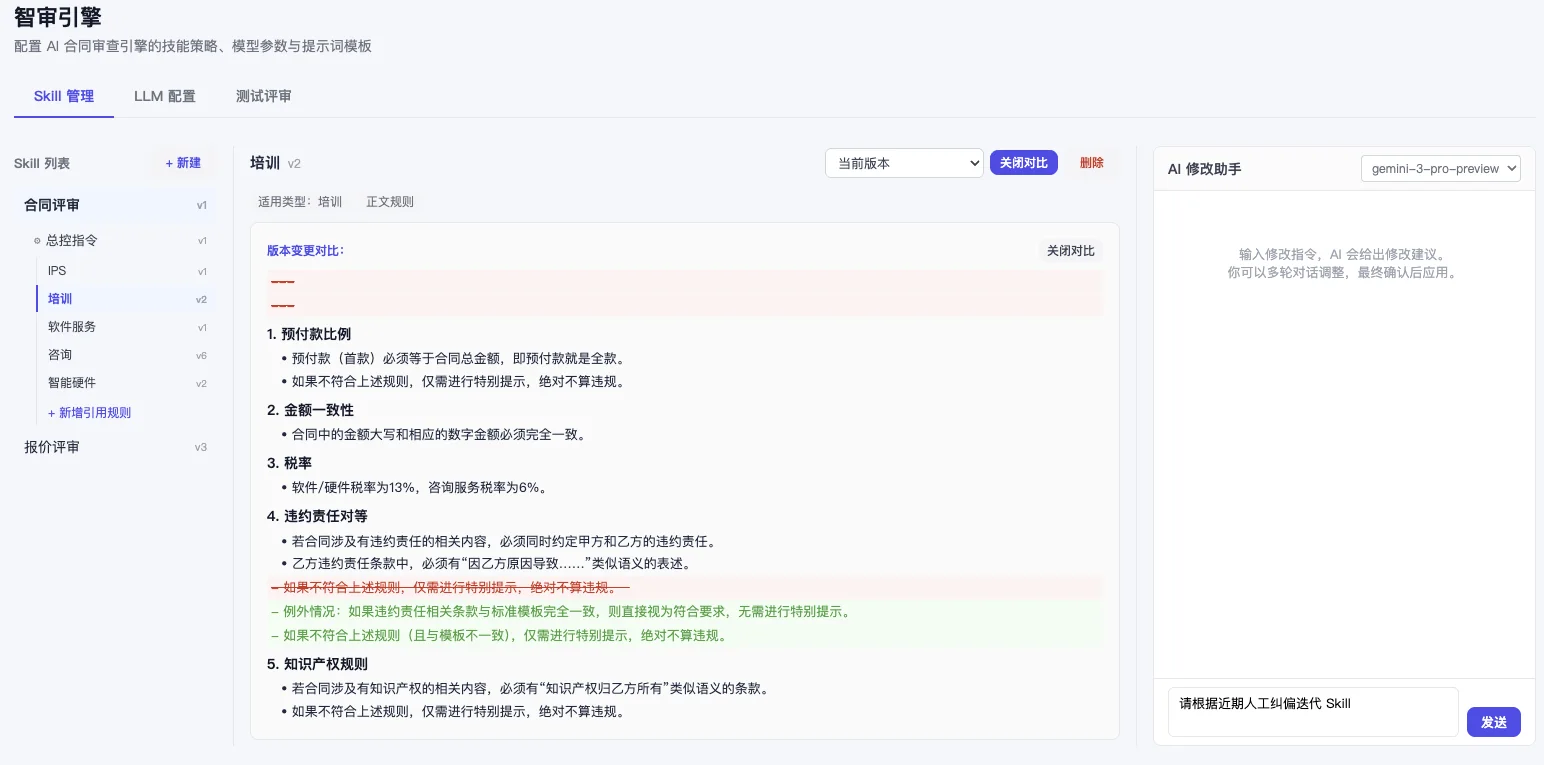Switch to the Skill 管理 tab
Image resolution: width=1544 pixels, height=765 pixels.
coord(64,96)
